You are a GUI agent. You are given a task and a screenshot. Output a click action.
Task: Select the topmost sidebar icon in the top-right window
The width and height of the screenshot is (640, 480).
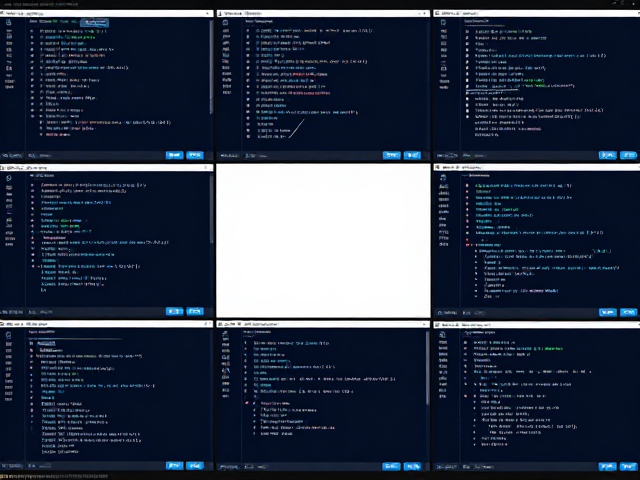tap(443, 22)
